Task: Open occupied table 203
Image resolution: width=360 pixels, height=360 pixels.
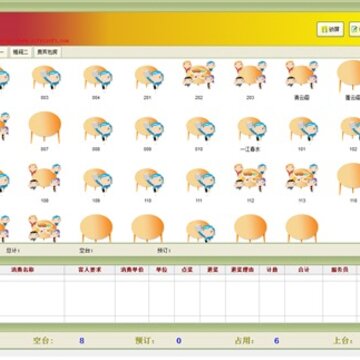Action: 250,75
